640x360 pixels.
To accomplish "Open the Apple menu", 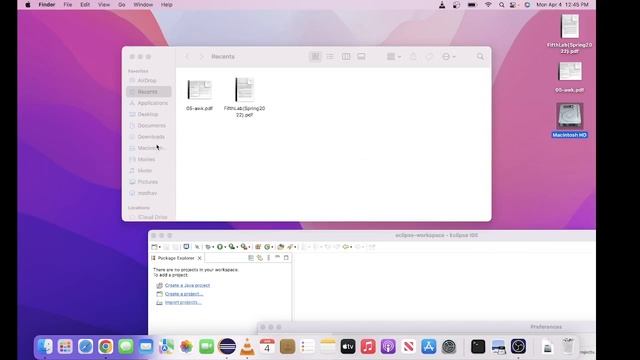I will 28,5.
